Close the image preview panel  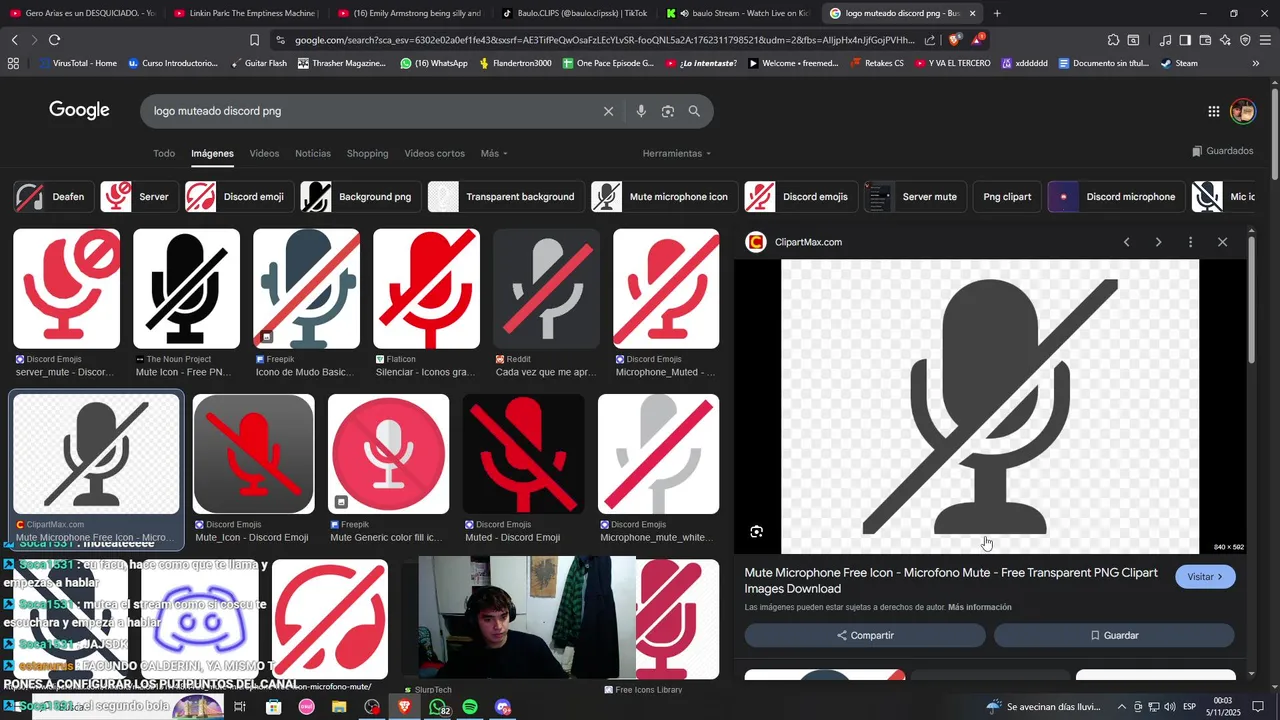(1222, 242)
